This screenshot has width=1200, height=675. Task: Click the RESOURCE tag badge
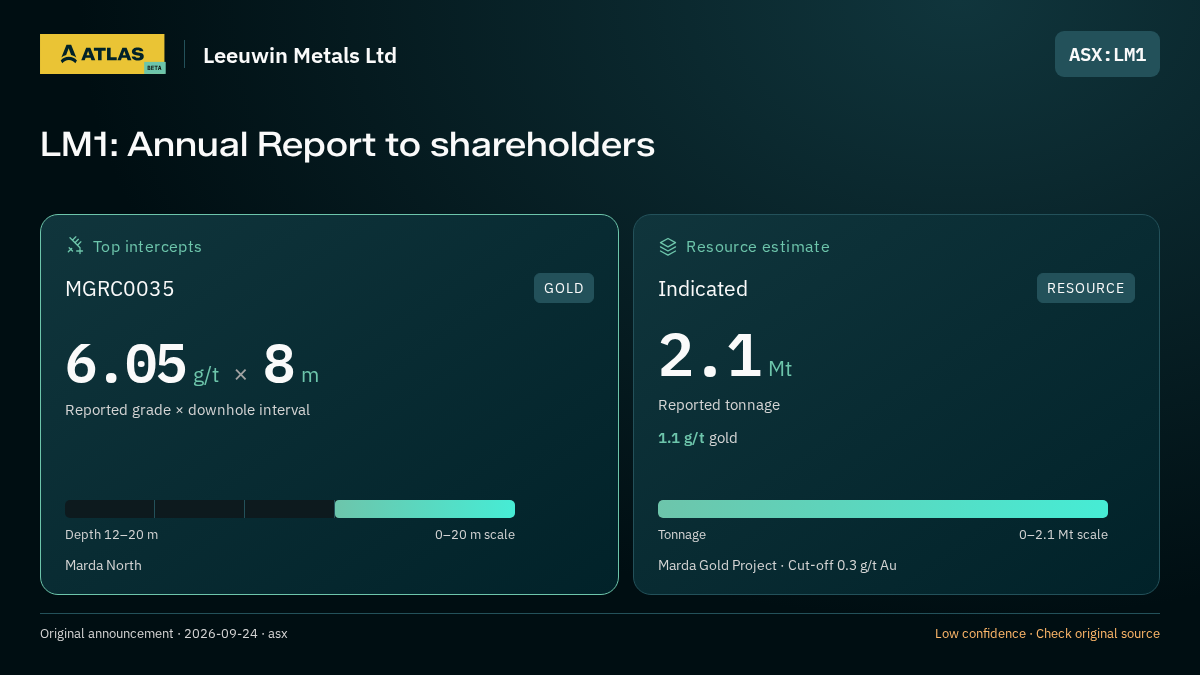[x=1086, y=288]
